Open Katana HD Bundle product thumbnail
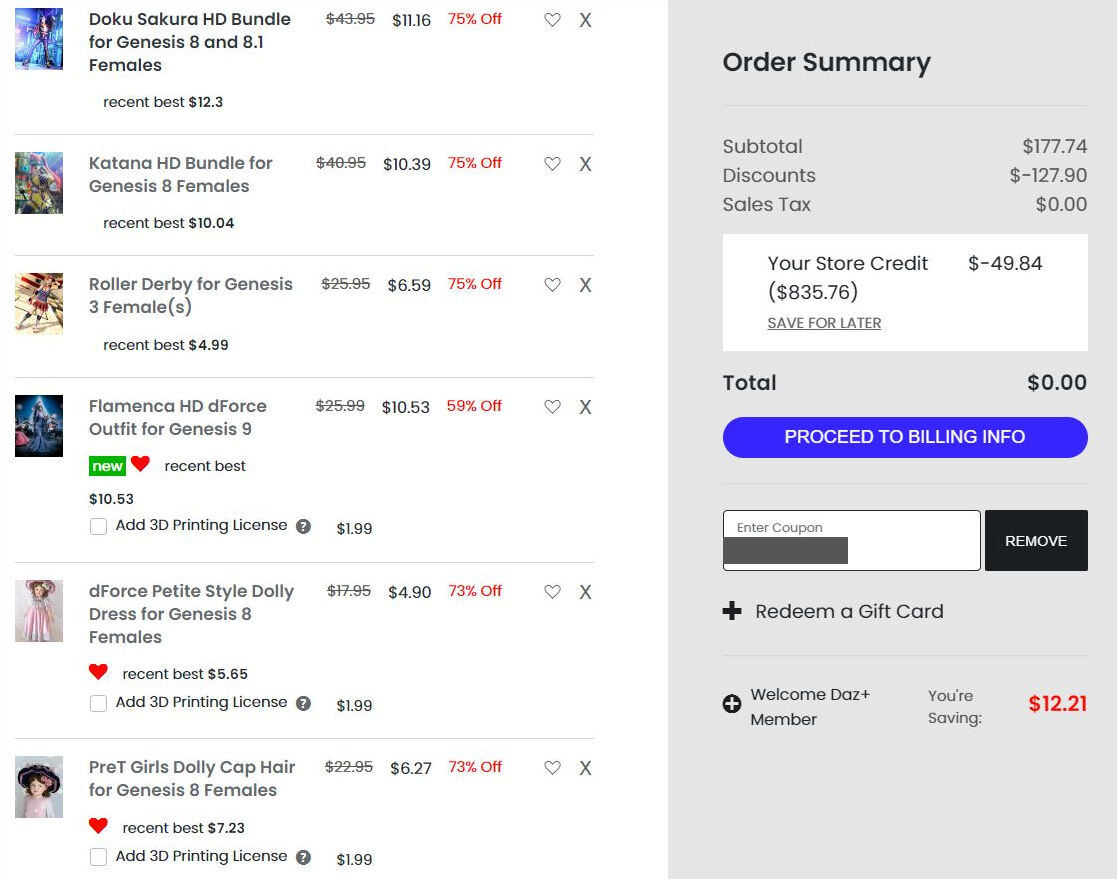1118x881 pixels. 39,182
